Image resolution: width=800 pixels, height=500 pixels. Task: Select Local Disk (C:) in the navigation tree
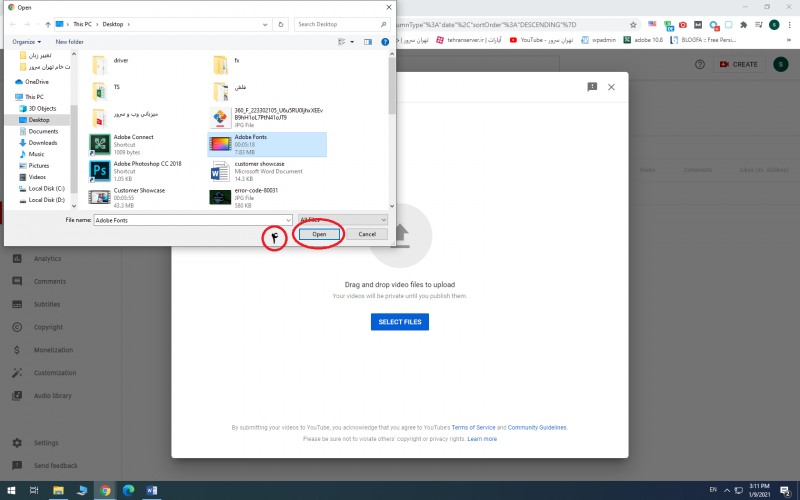point(46,188)
